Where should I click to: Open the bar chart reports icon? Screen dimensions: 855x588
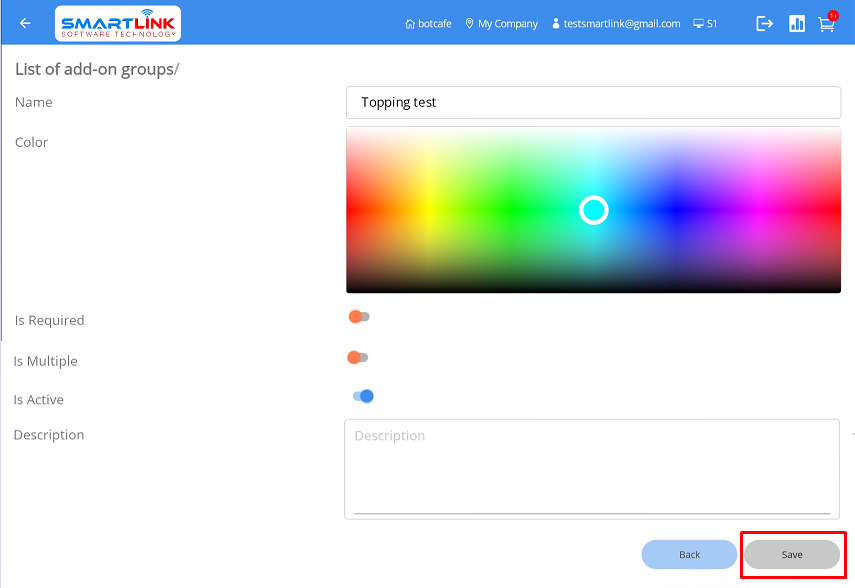(x=797, y=24)
